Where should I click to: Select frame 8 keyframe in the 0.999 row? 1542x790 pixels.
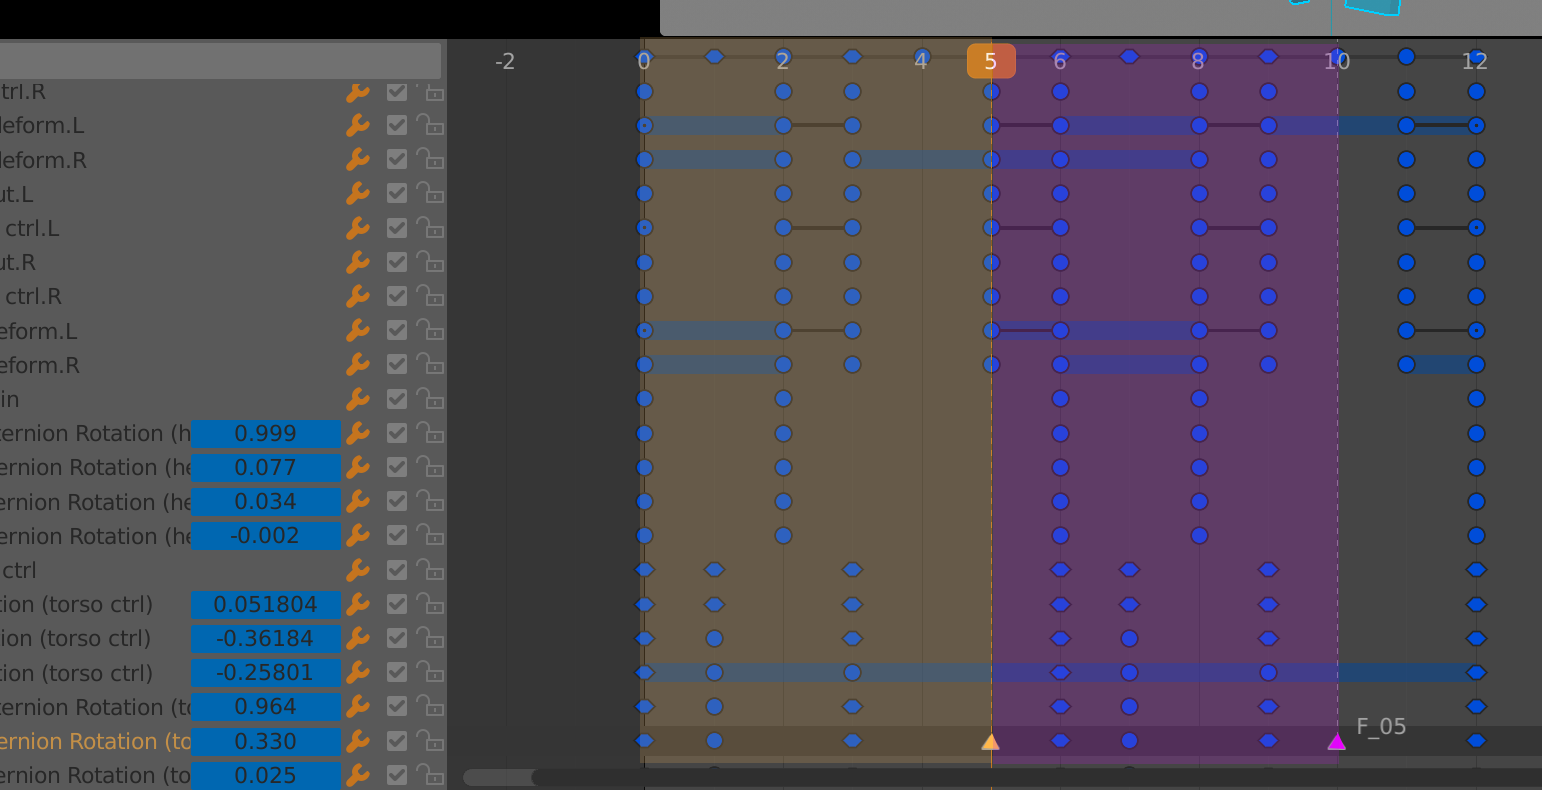tap(1199, 433)
